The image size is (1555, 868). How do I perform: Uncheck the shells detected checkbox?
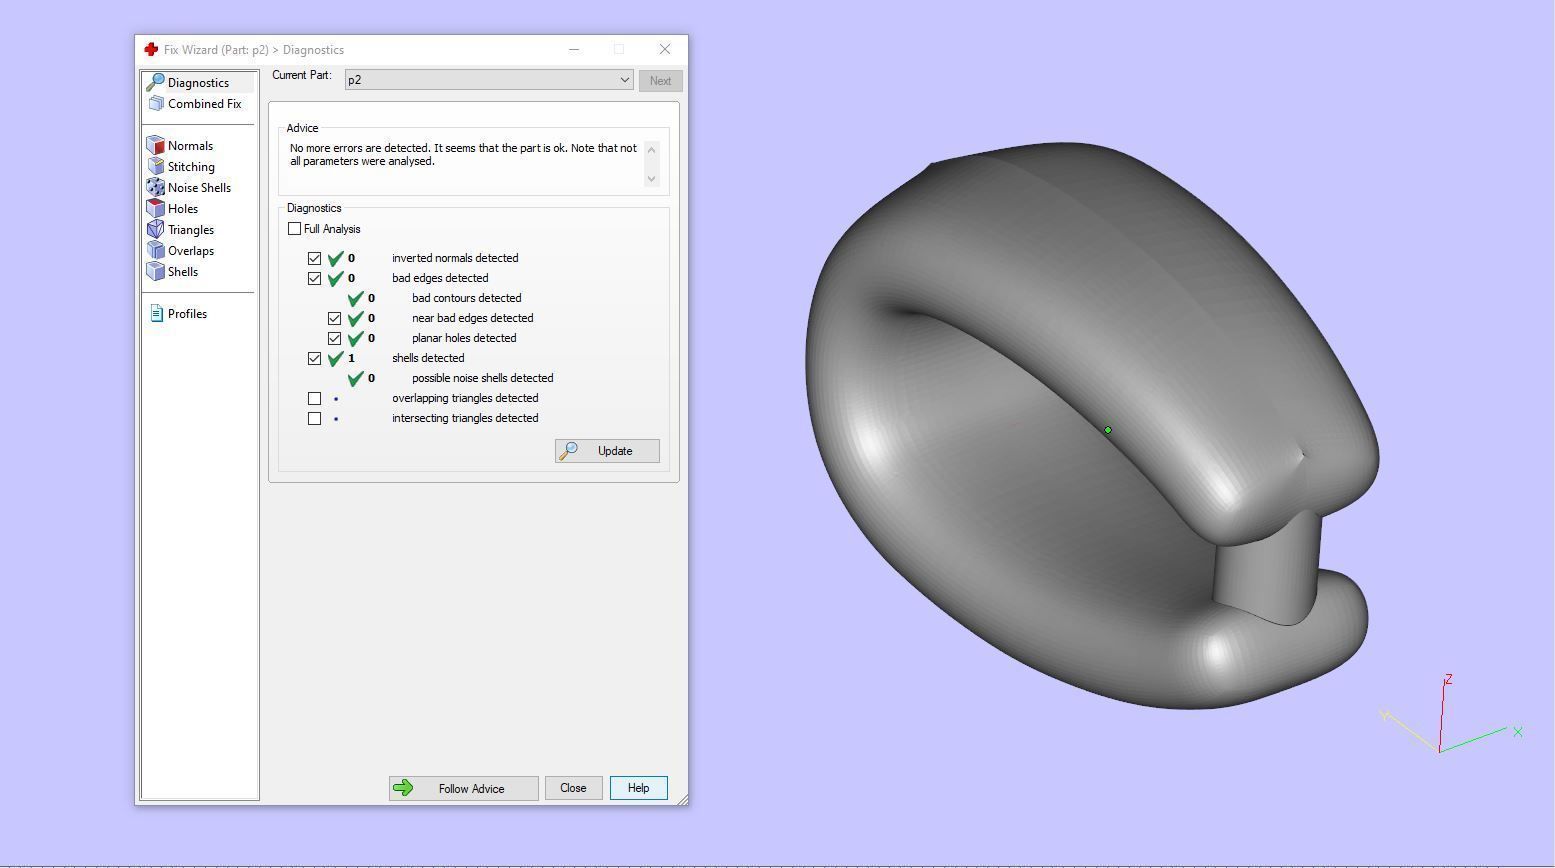(x=314, y=358)
